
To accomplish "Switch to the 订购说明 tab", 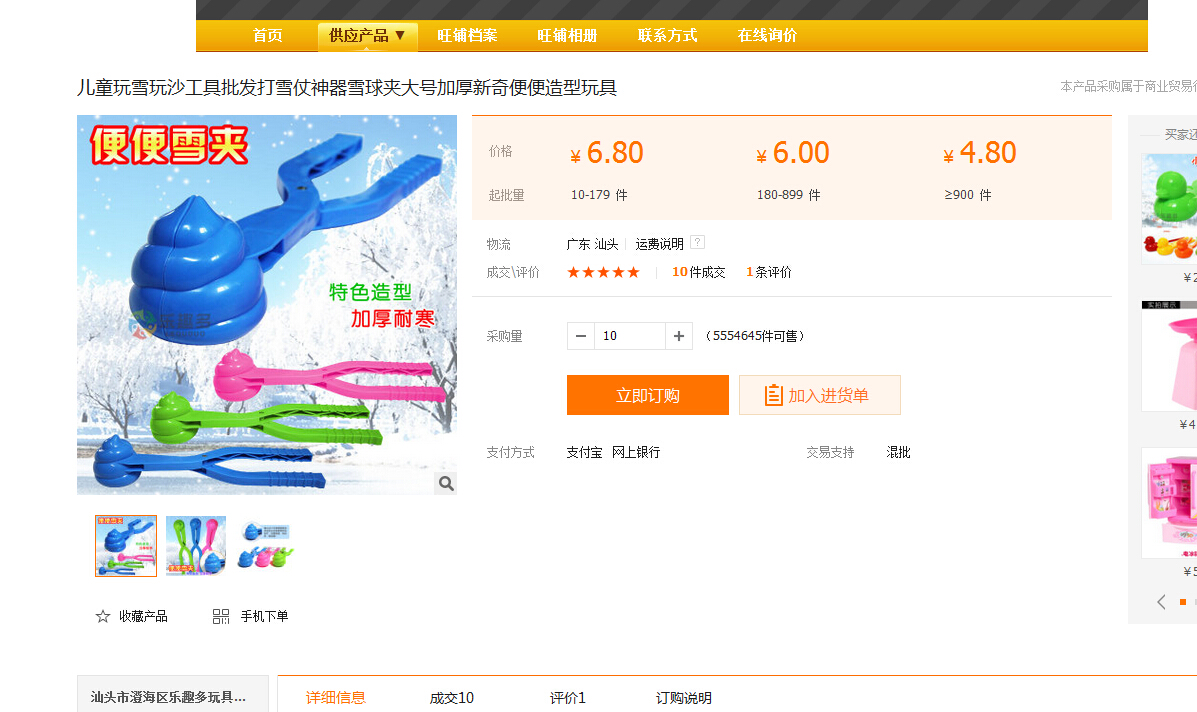I will click(684, 698).
